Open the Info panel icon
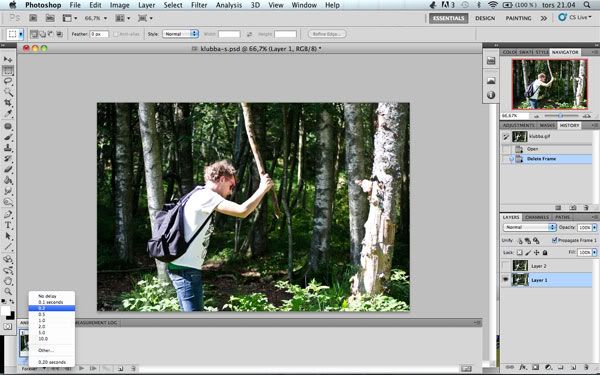 point(491,95)
